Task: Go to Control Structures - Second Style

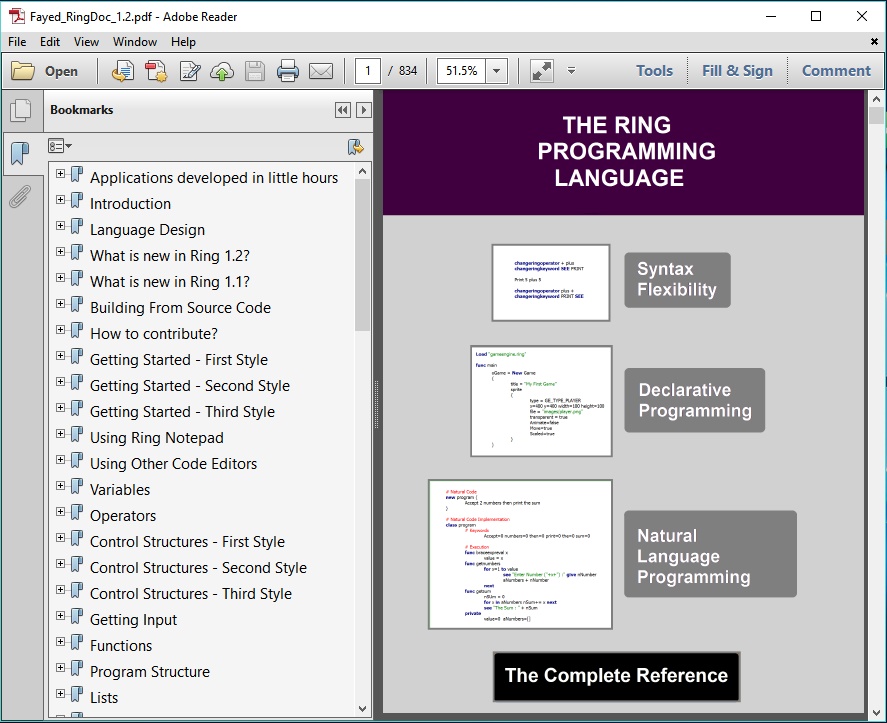Action: pyautogui.click(x=199, y=568)
